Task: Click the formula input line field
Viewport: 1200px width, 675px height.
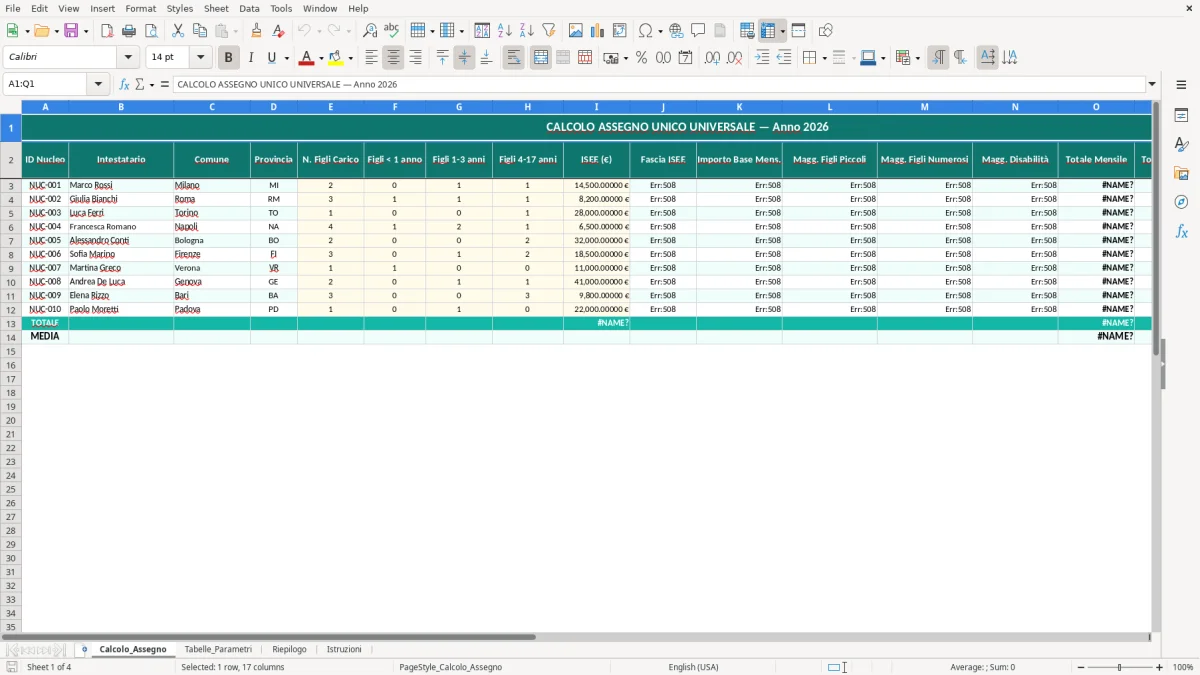Action: tap(658, 85)
